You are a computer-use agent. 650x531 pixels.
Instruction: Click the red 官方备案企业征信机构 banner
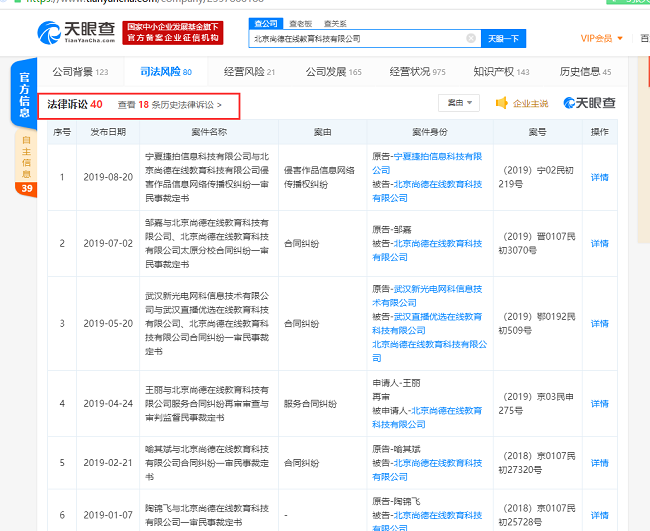coord(173,33)
